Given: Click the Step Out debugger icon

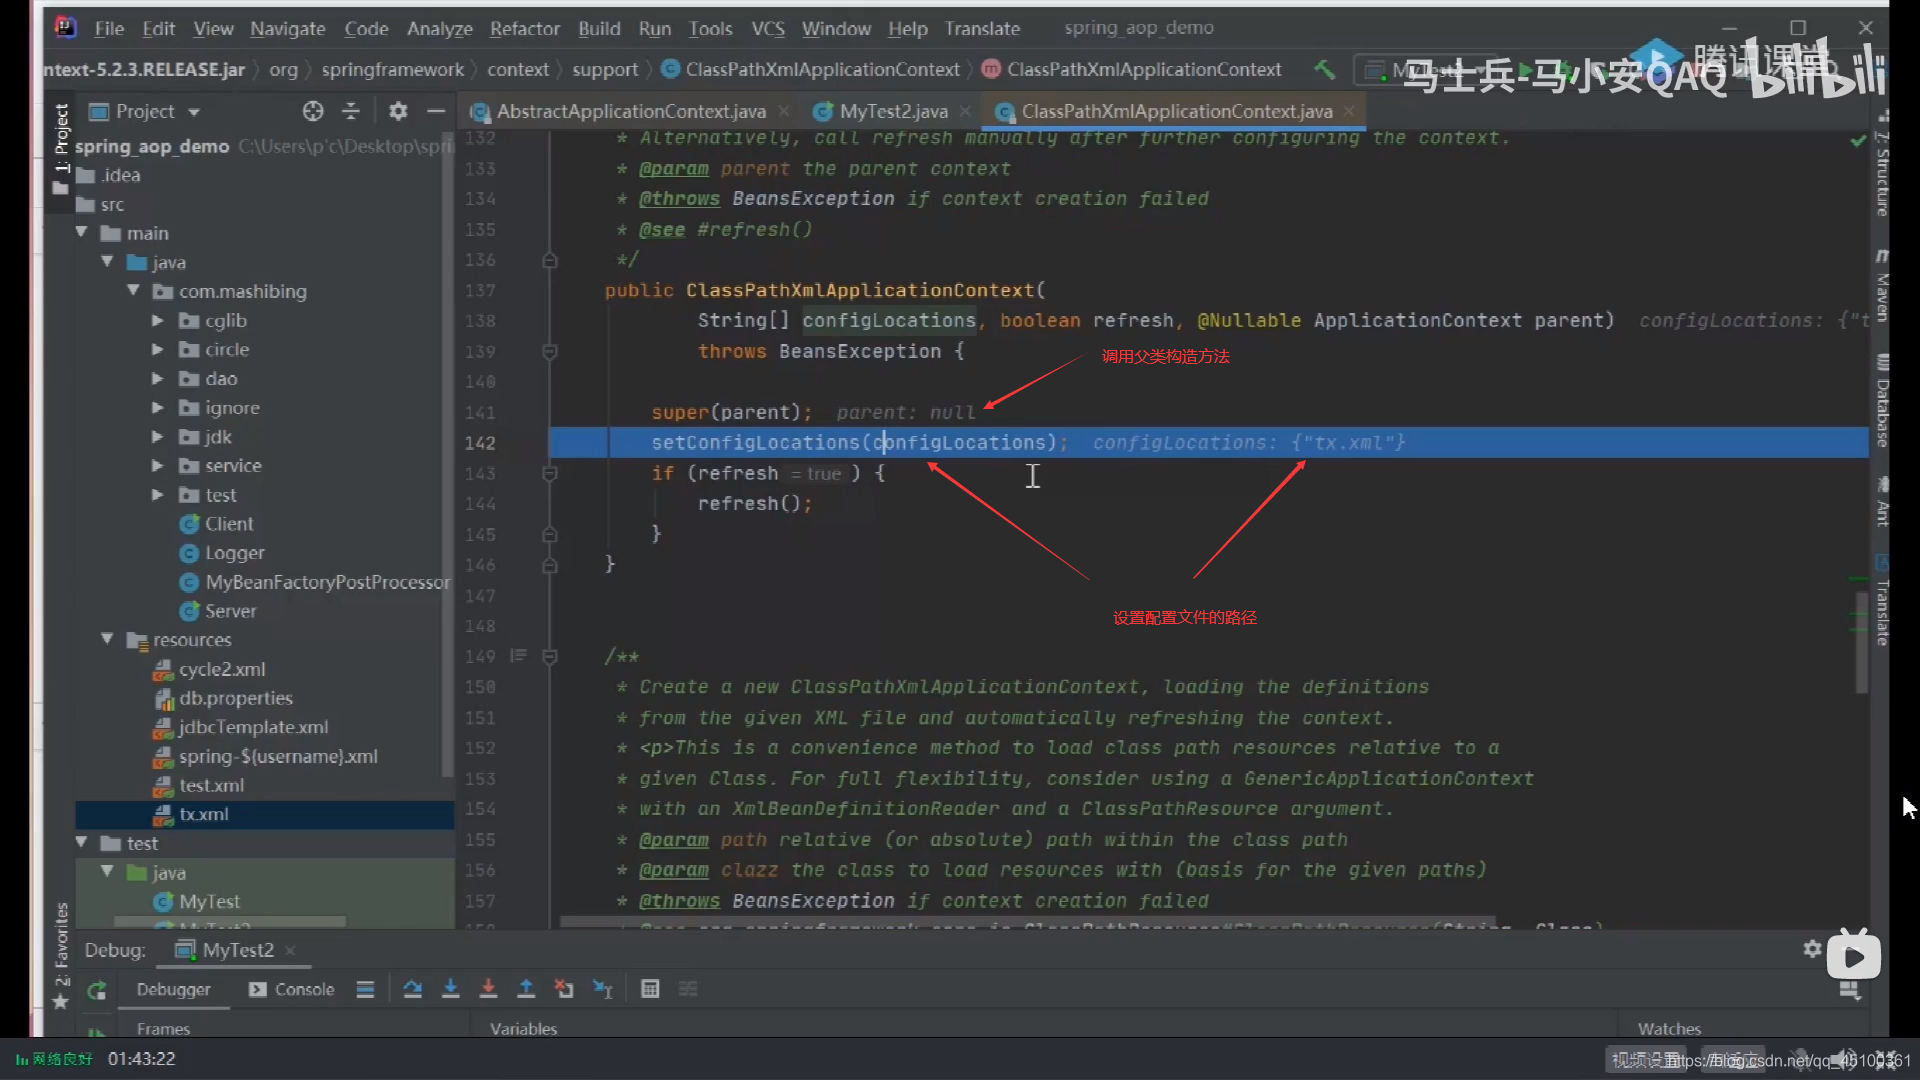Looking at the screenshot, I should pos(526,989).
